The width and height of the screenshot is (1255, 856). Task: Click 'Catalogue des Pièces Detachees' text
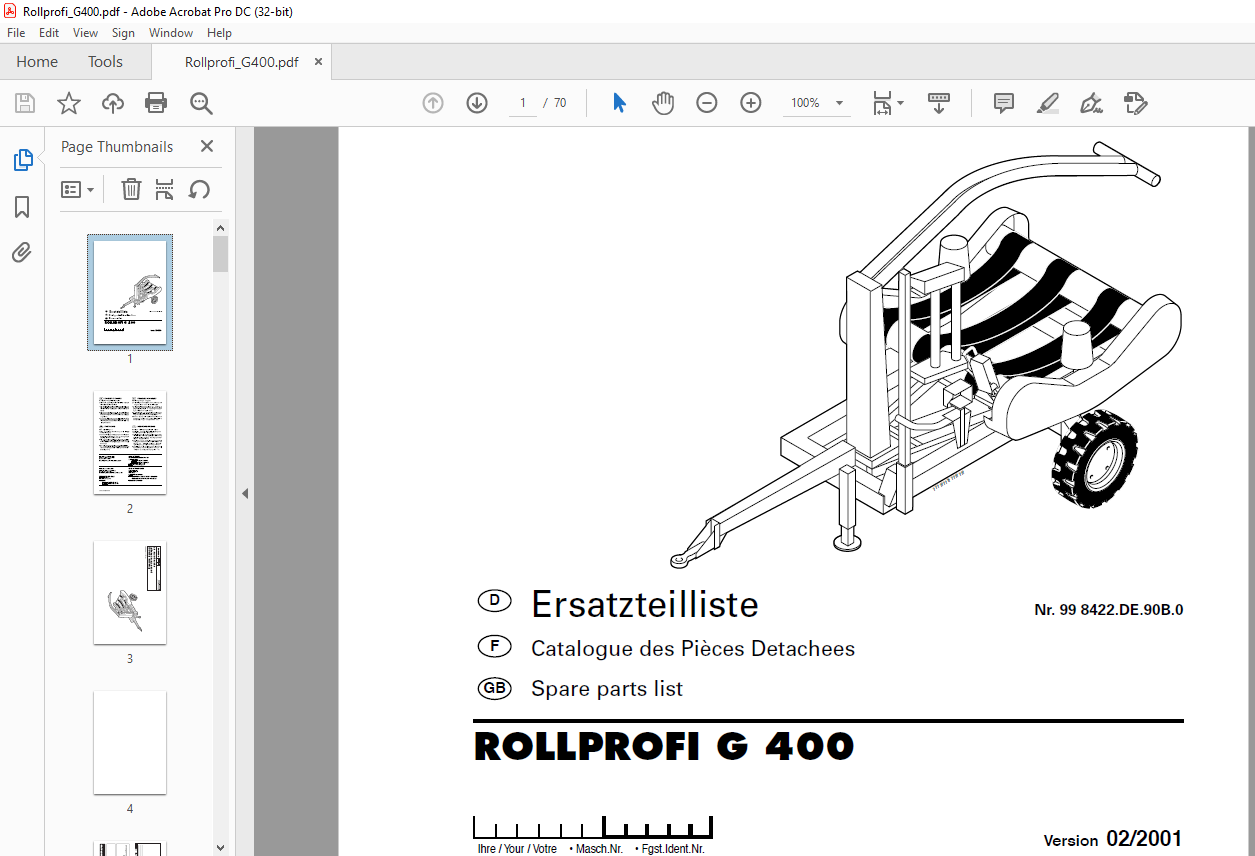[693, 649]
